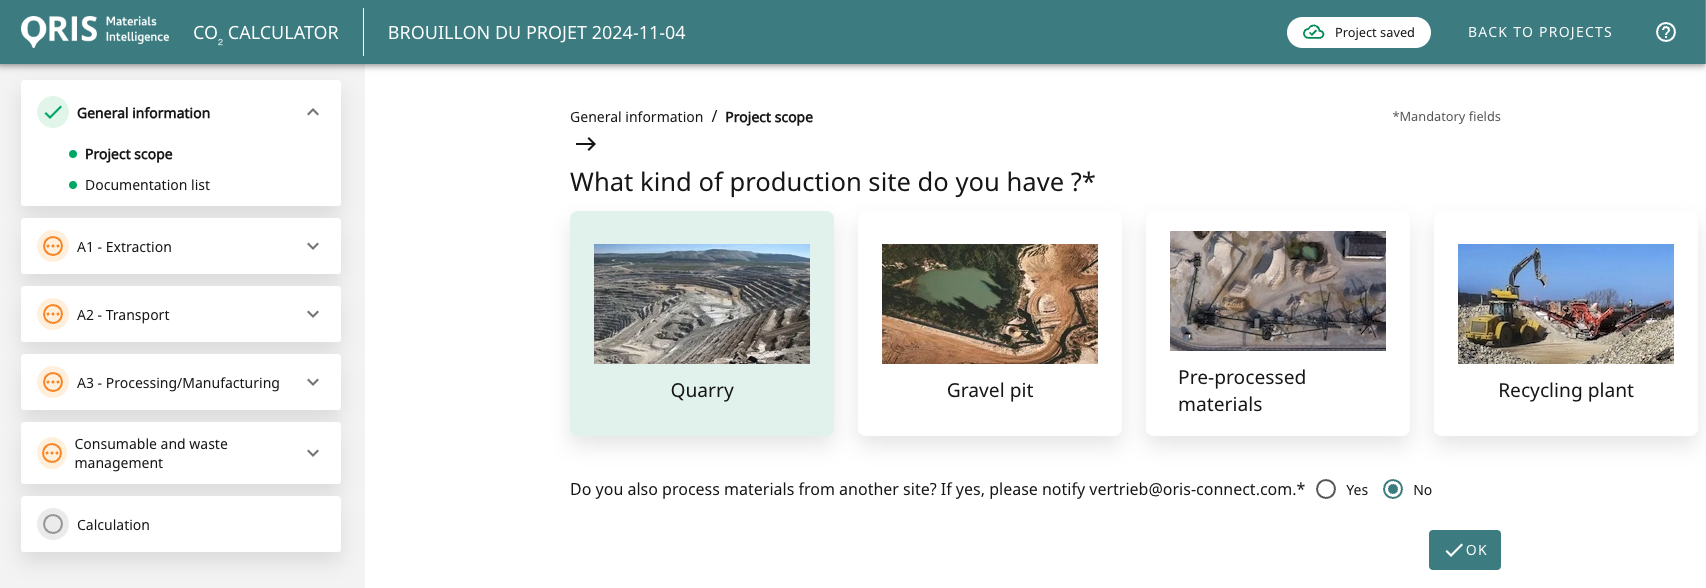This screenshot has width=1706, height=588.
Task: Pick the Gravel pit site option
Action: (x=989, y=323)
